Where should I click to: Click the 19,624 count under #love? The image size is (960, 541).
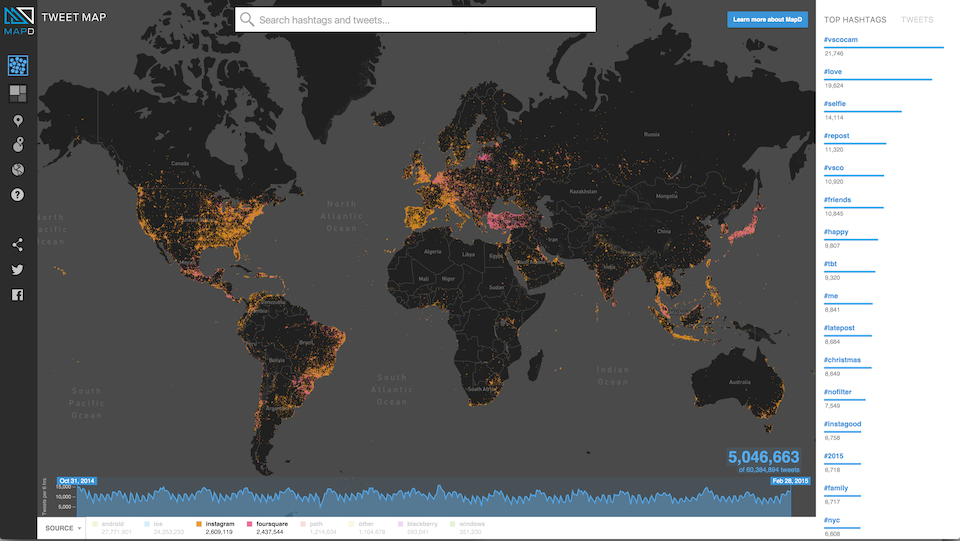(x=833, y=86)
